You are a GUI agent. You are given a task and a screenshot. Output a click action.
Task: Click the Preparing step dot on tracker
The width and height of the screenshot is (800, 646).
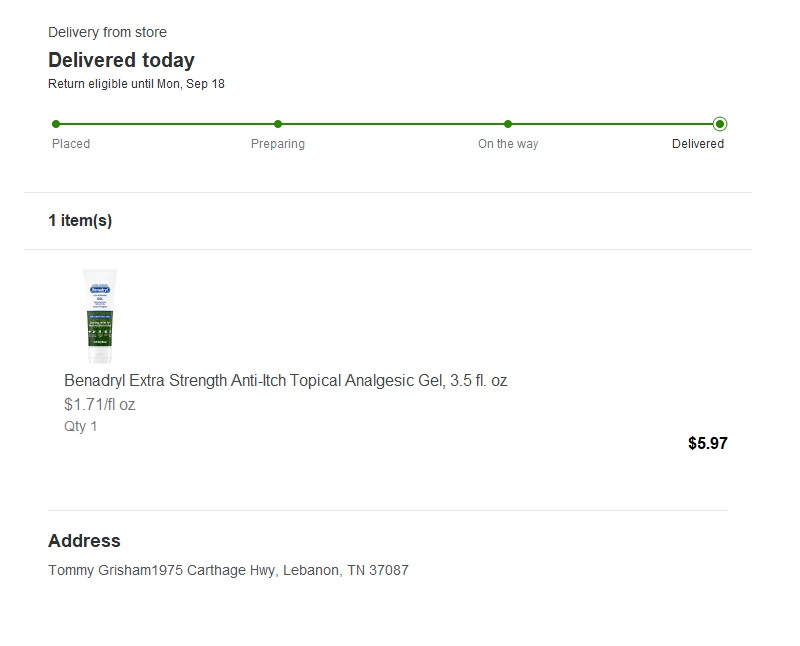[x=278, y=124]
